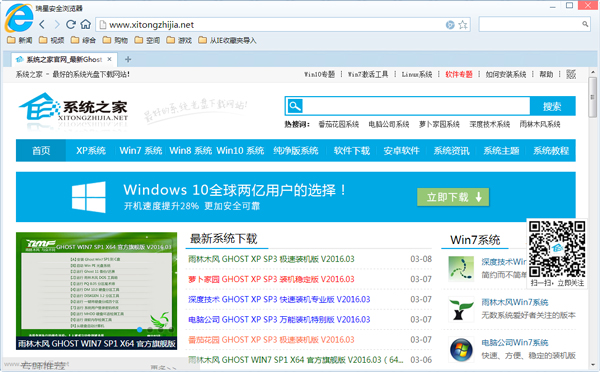This screenshot has height=372, width=600.
Task: Click the Rising browser e logo
Action: 19,18
